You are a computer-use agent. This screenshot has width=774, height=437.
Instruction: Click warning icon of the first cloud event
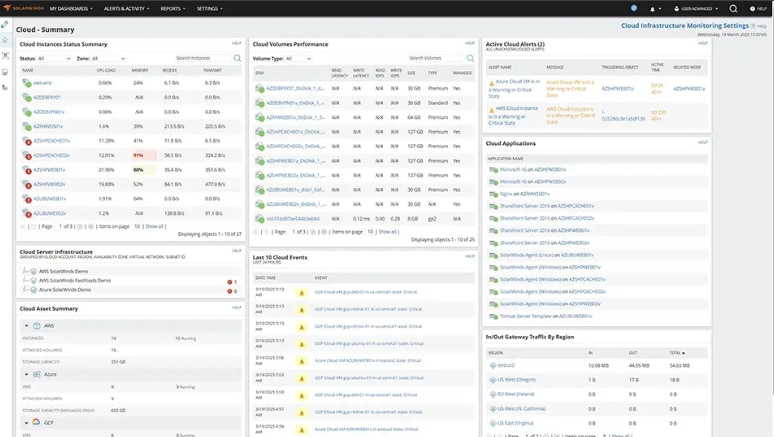pos(302,293)
